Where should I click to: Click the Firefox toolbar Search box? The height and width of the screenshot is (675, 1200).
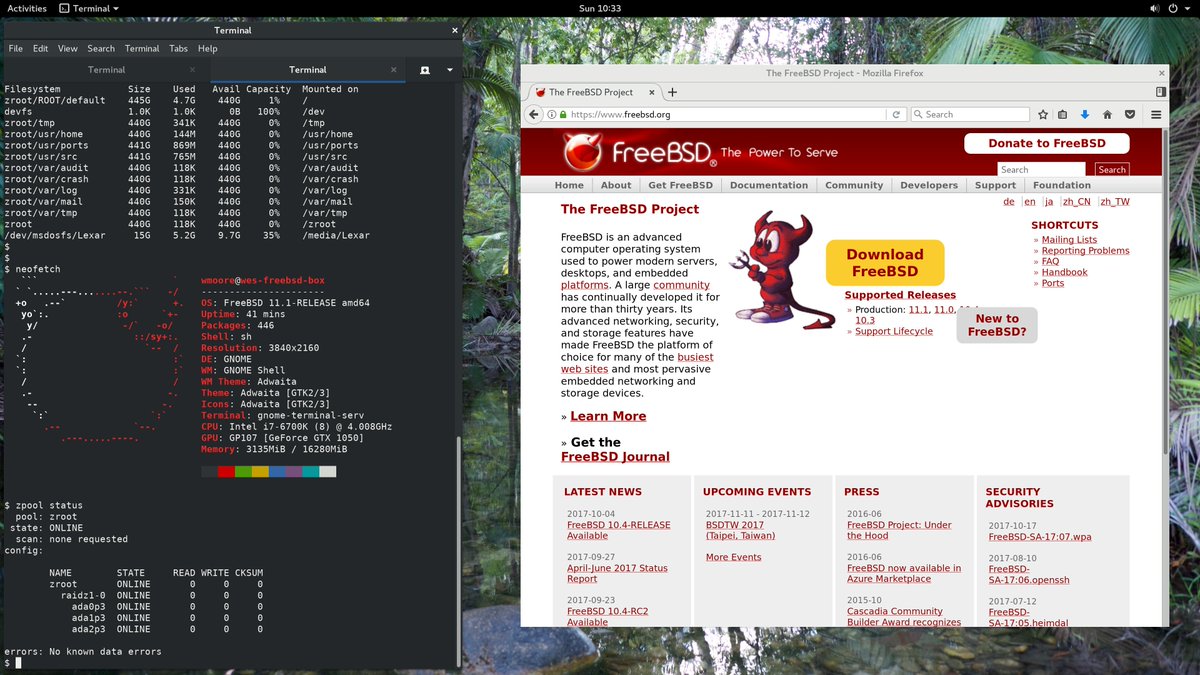pyautogui.click(x=970, y=114)
